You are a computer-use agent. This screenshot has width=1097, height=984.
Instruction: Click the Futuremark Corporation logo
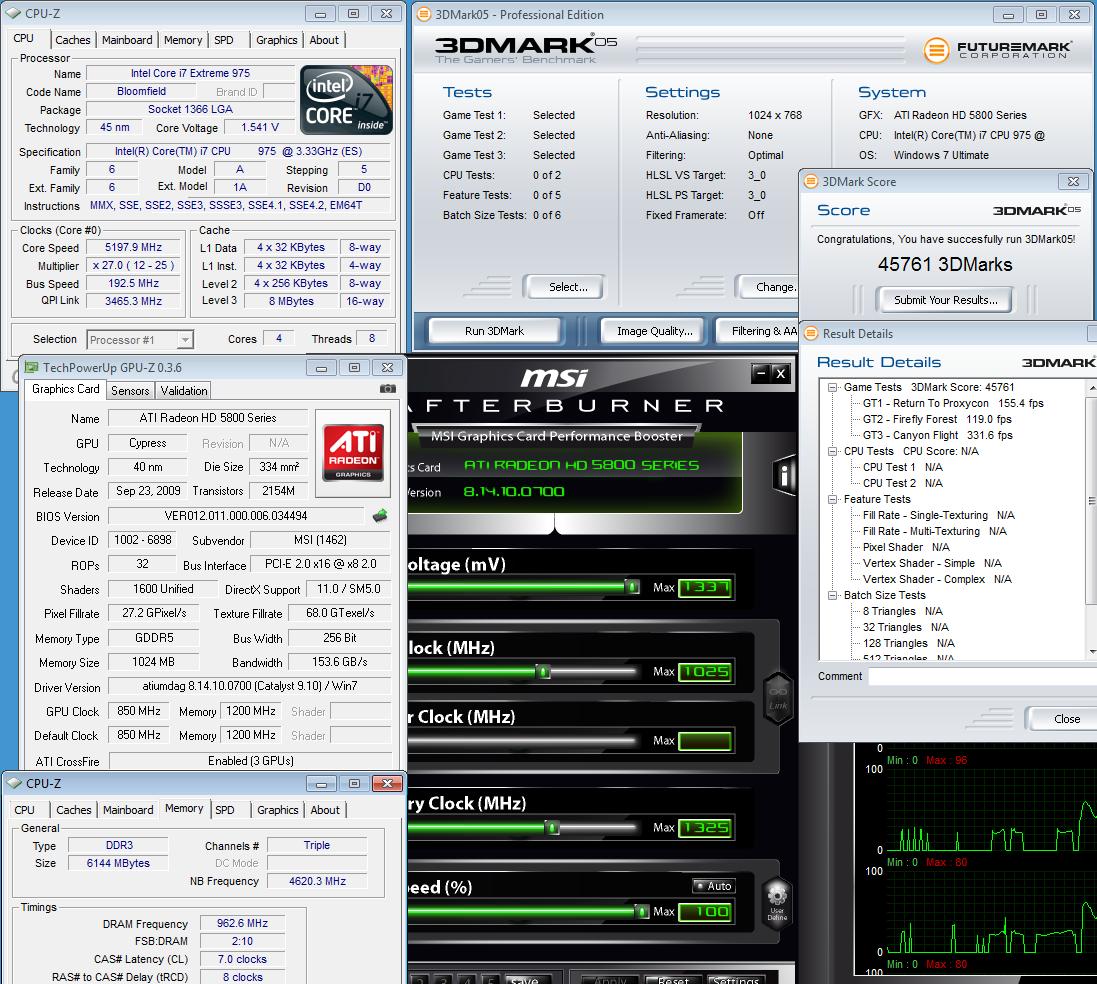coord(998,50)
